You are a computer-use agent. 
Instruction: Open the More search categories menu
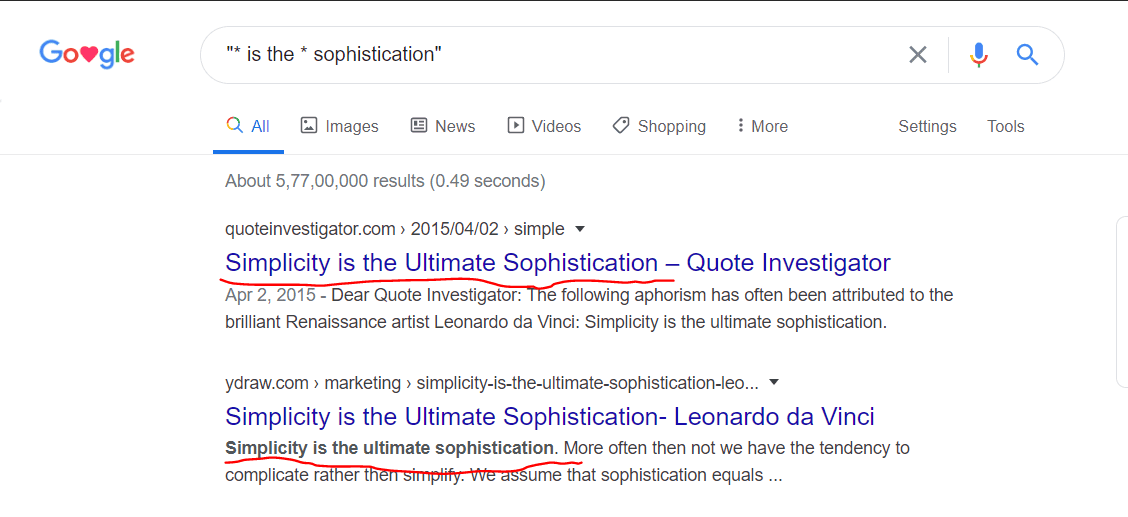(x=762, y=126)
